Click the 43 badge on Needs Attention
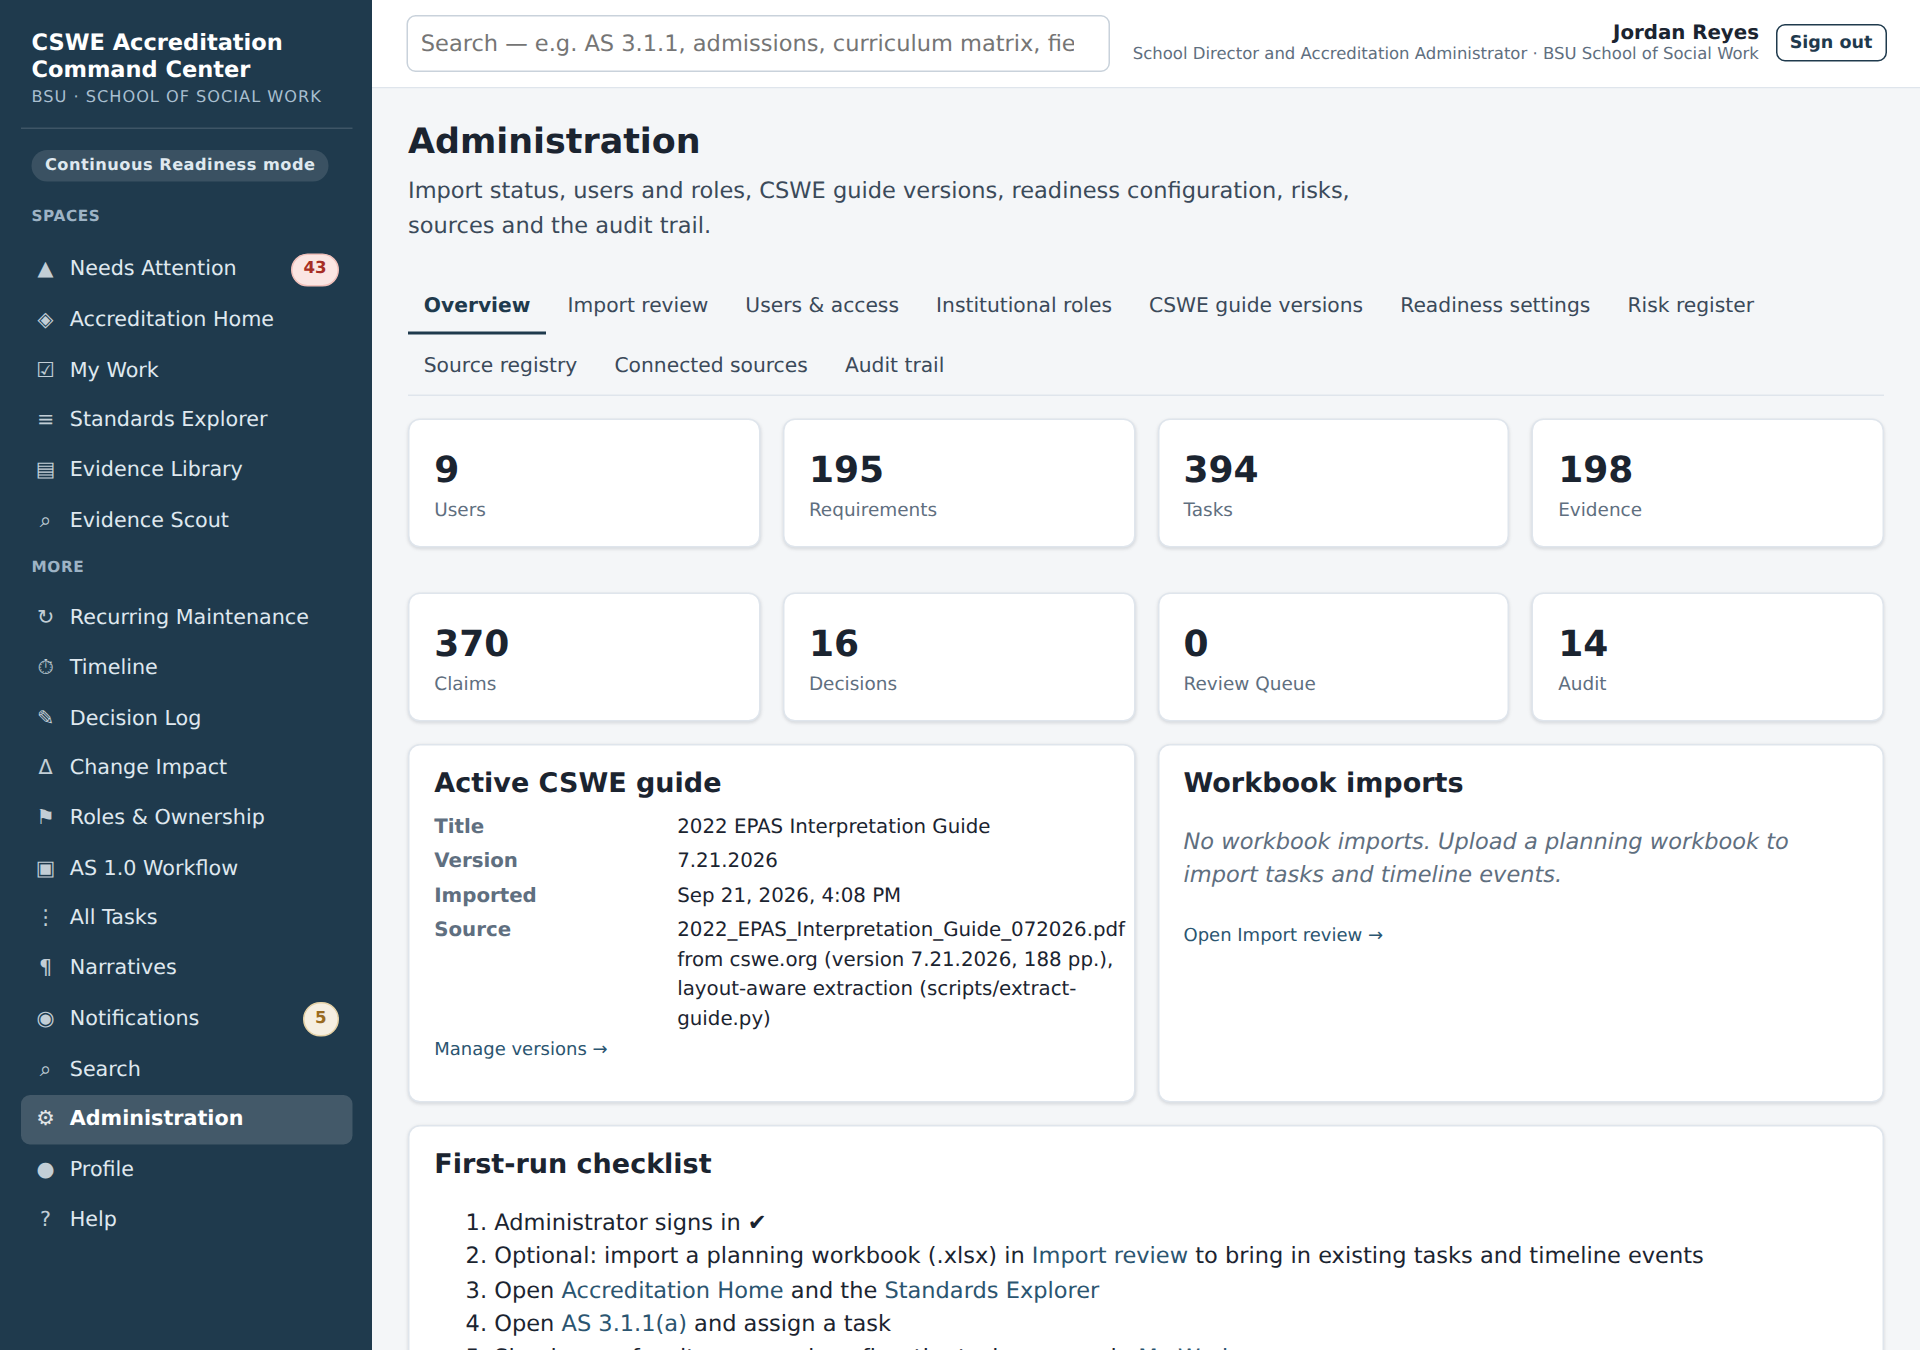 (314, 268)
